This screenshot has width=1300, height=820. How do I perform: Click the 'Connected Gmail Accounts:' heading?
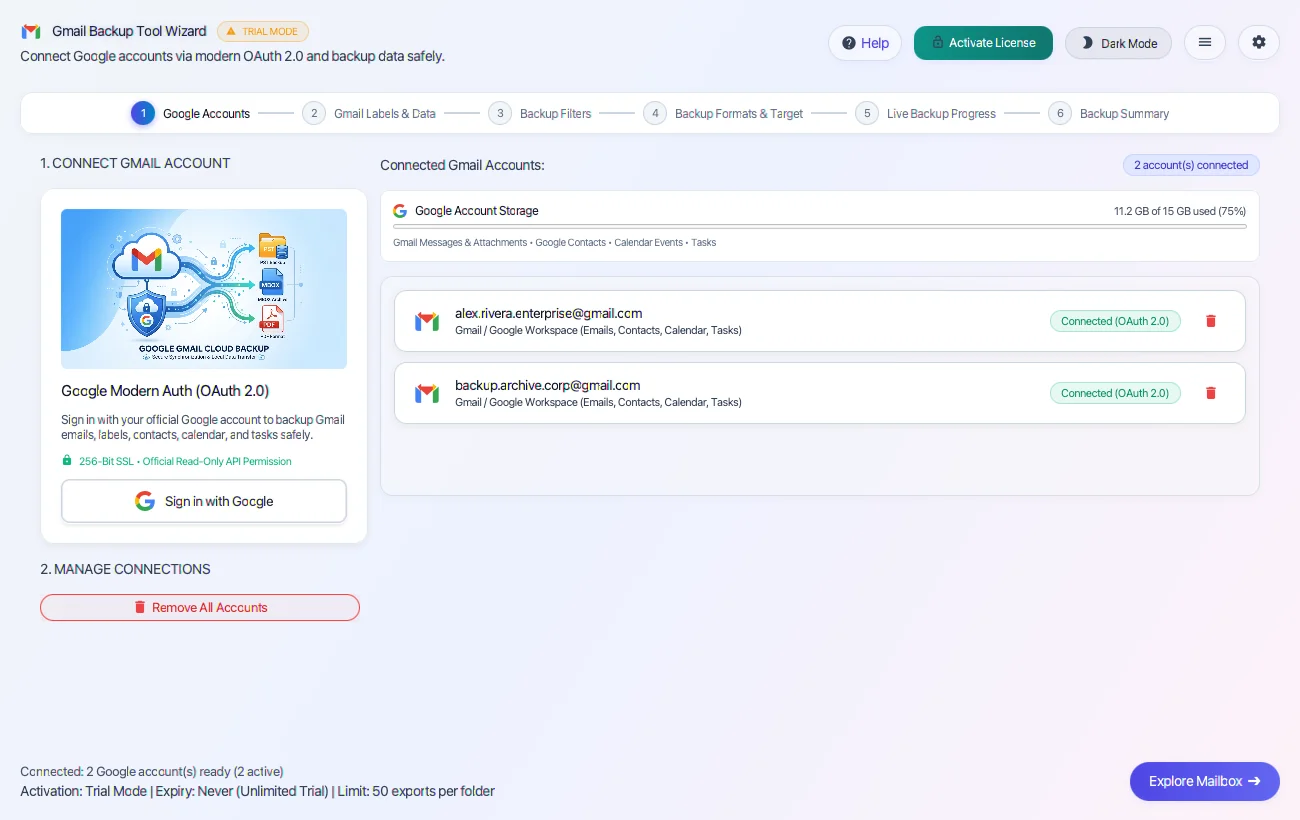pos(462,165)
